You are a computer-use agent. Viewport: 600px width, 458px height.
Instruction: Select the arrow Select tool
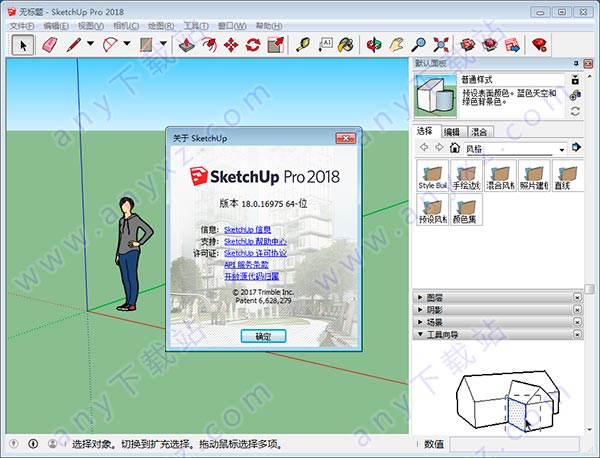click(23, 45)
